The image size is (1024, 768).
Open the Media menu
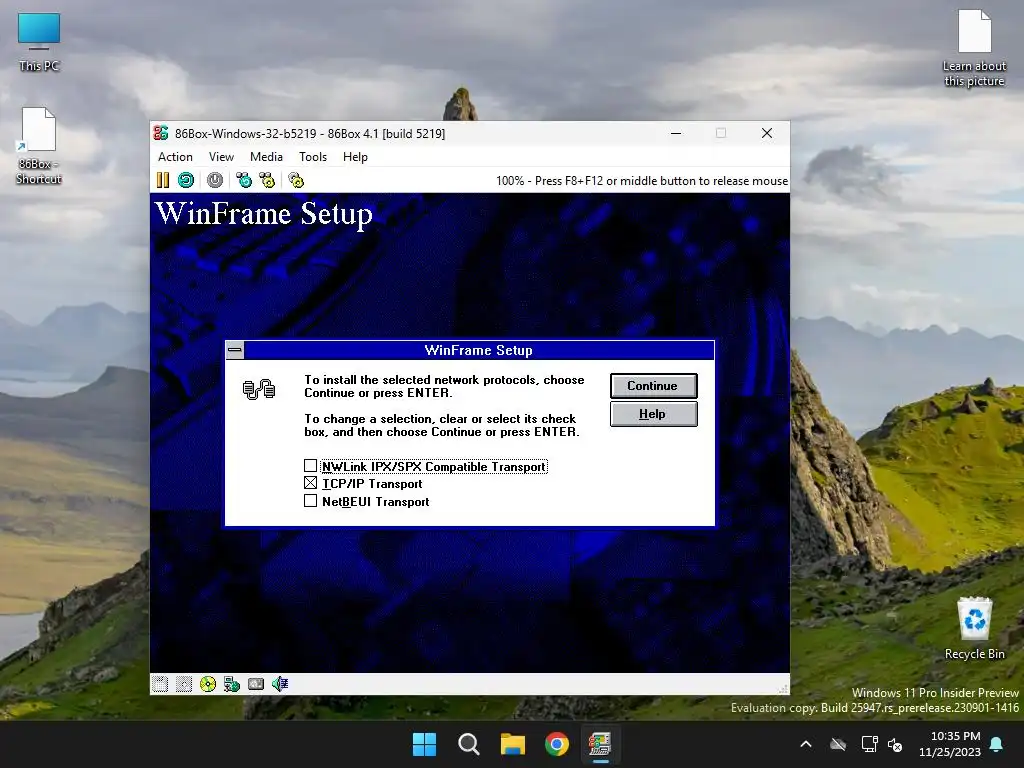(x=266, y=157)
